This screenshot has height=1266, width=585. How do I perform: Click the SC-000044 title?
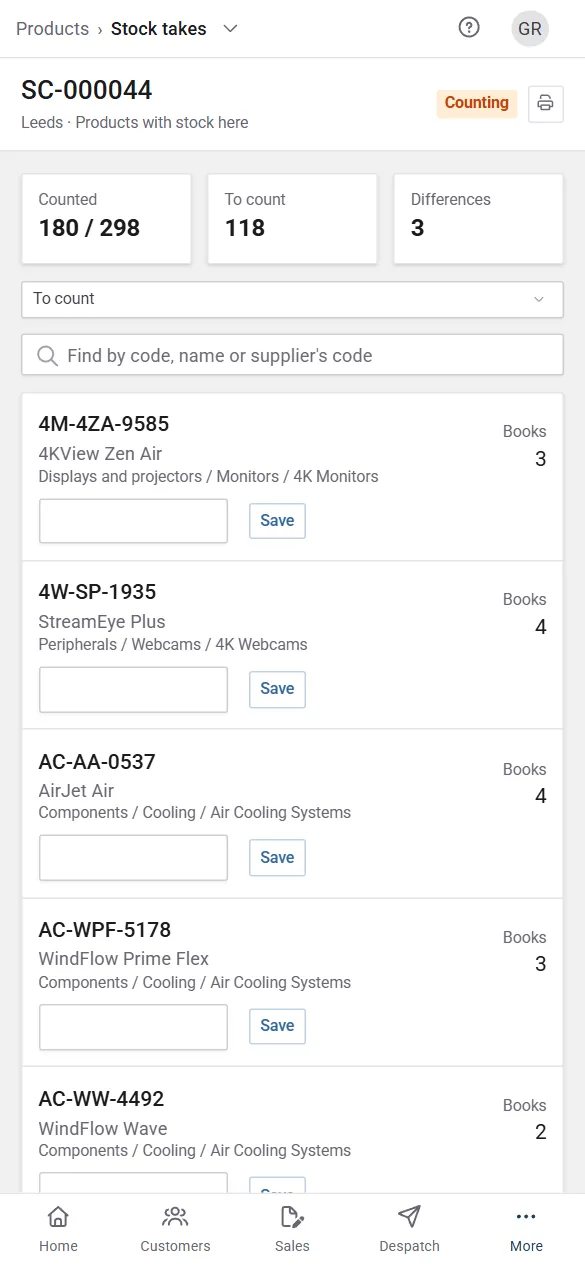(x=87, y=90)
